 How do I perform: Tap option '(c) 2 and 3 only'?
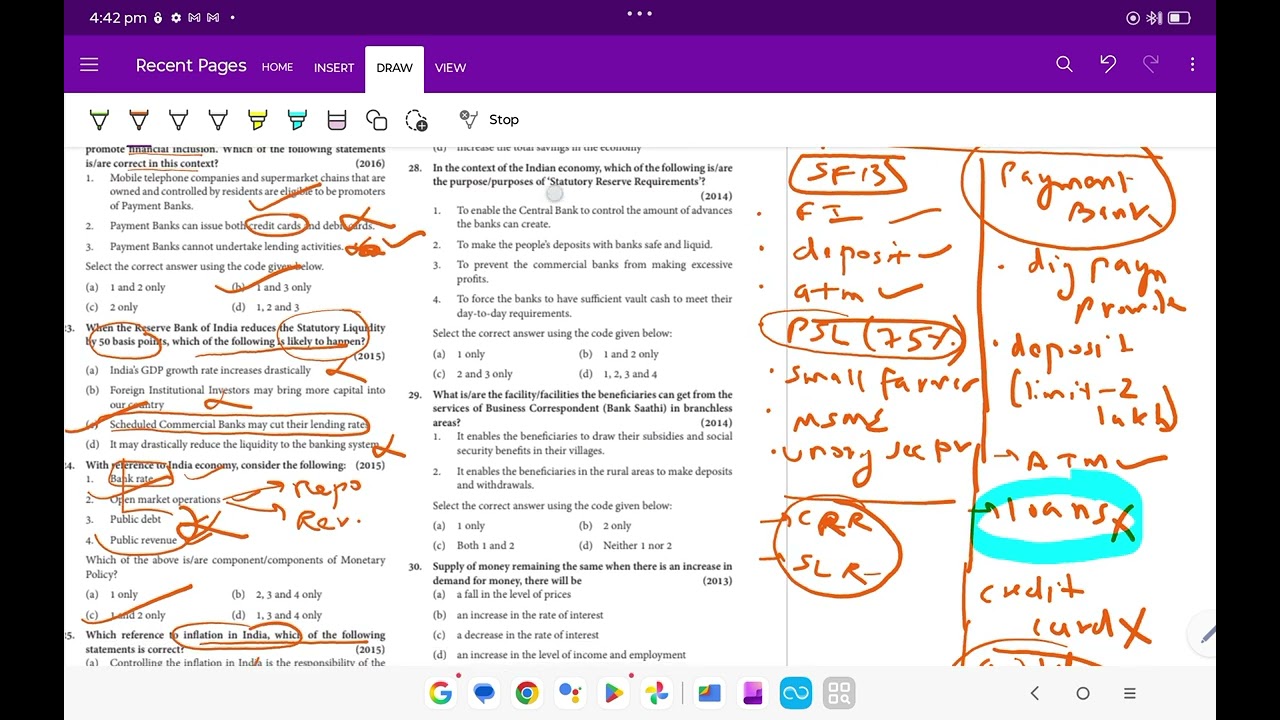click(473, 374)
